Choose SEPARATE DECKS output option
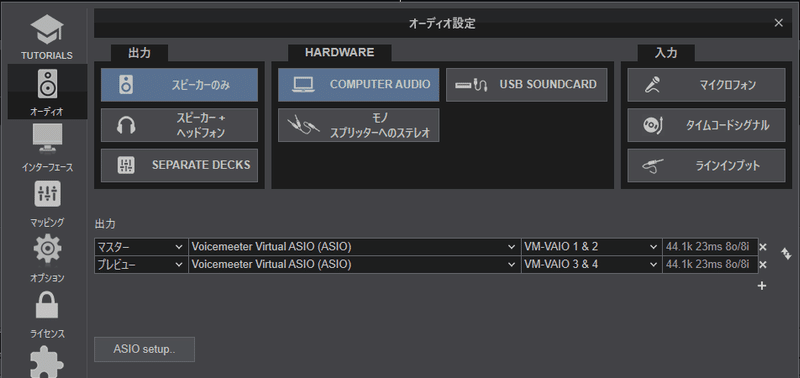 [180, 165]
